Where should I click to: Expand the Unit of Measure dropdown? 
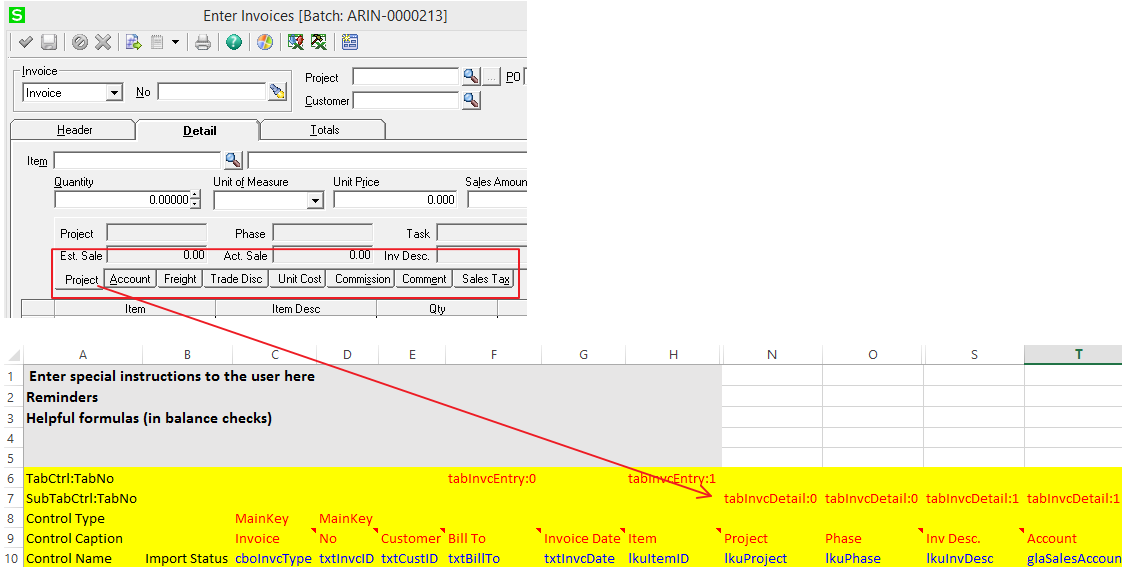click(x=315, y=200)
